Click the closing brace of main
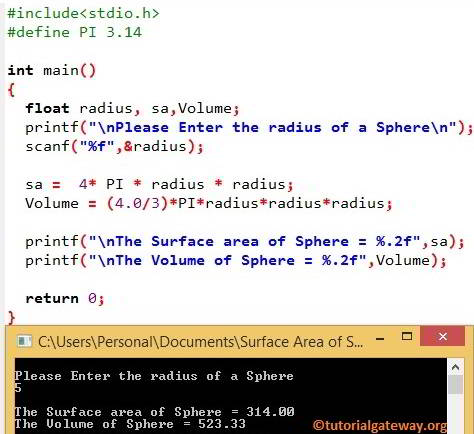This screenshot has height=434, width=474. (x=11, y=317)
